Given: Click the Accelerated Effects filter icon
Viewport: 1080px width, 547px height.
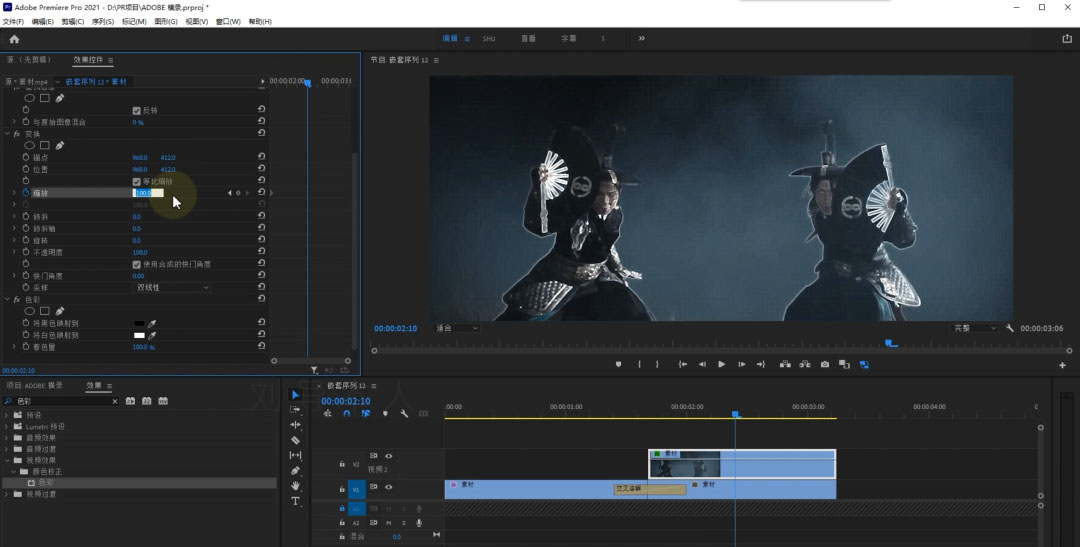Looking at the screenshot, I should (x=130, y=401).
